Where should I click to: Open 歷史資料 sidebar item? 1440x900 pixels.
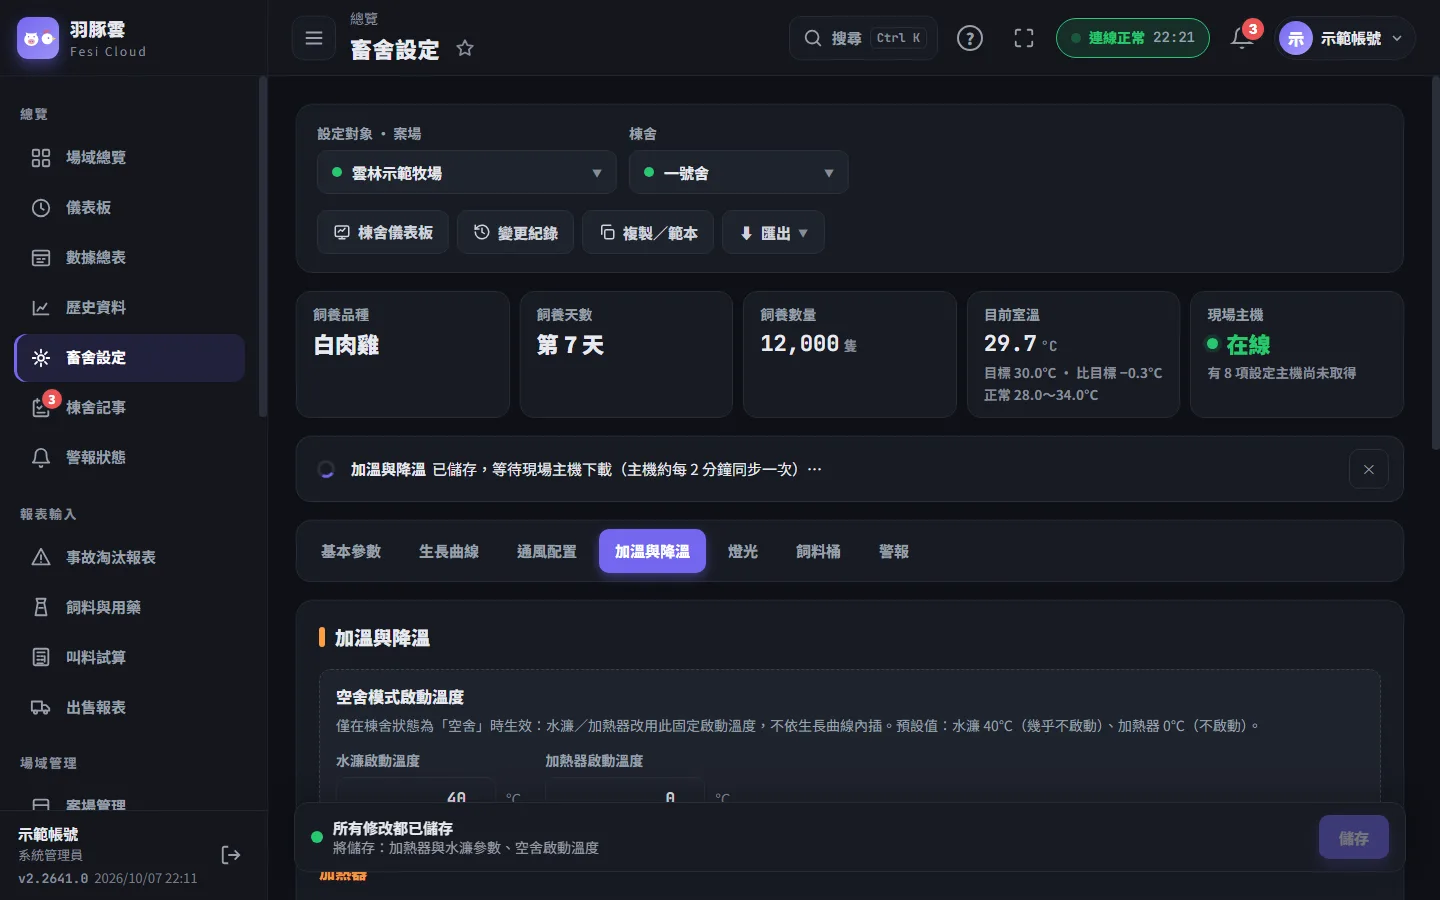pos(130,308)
